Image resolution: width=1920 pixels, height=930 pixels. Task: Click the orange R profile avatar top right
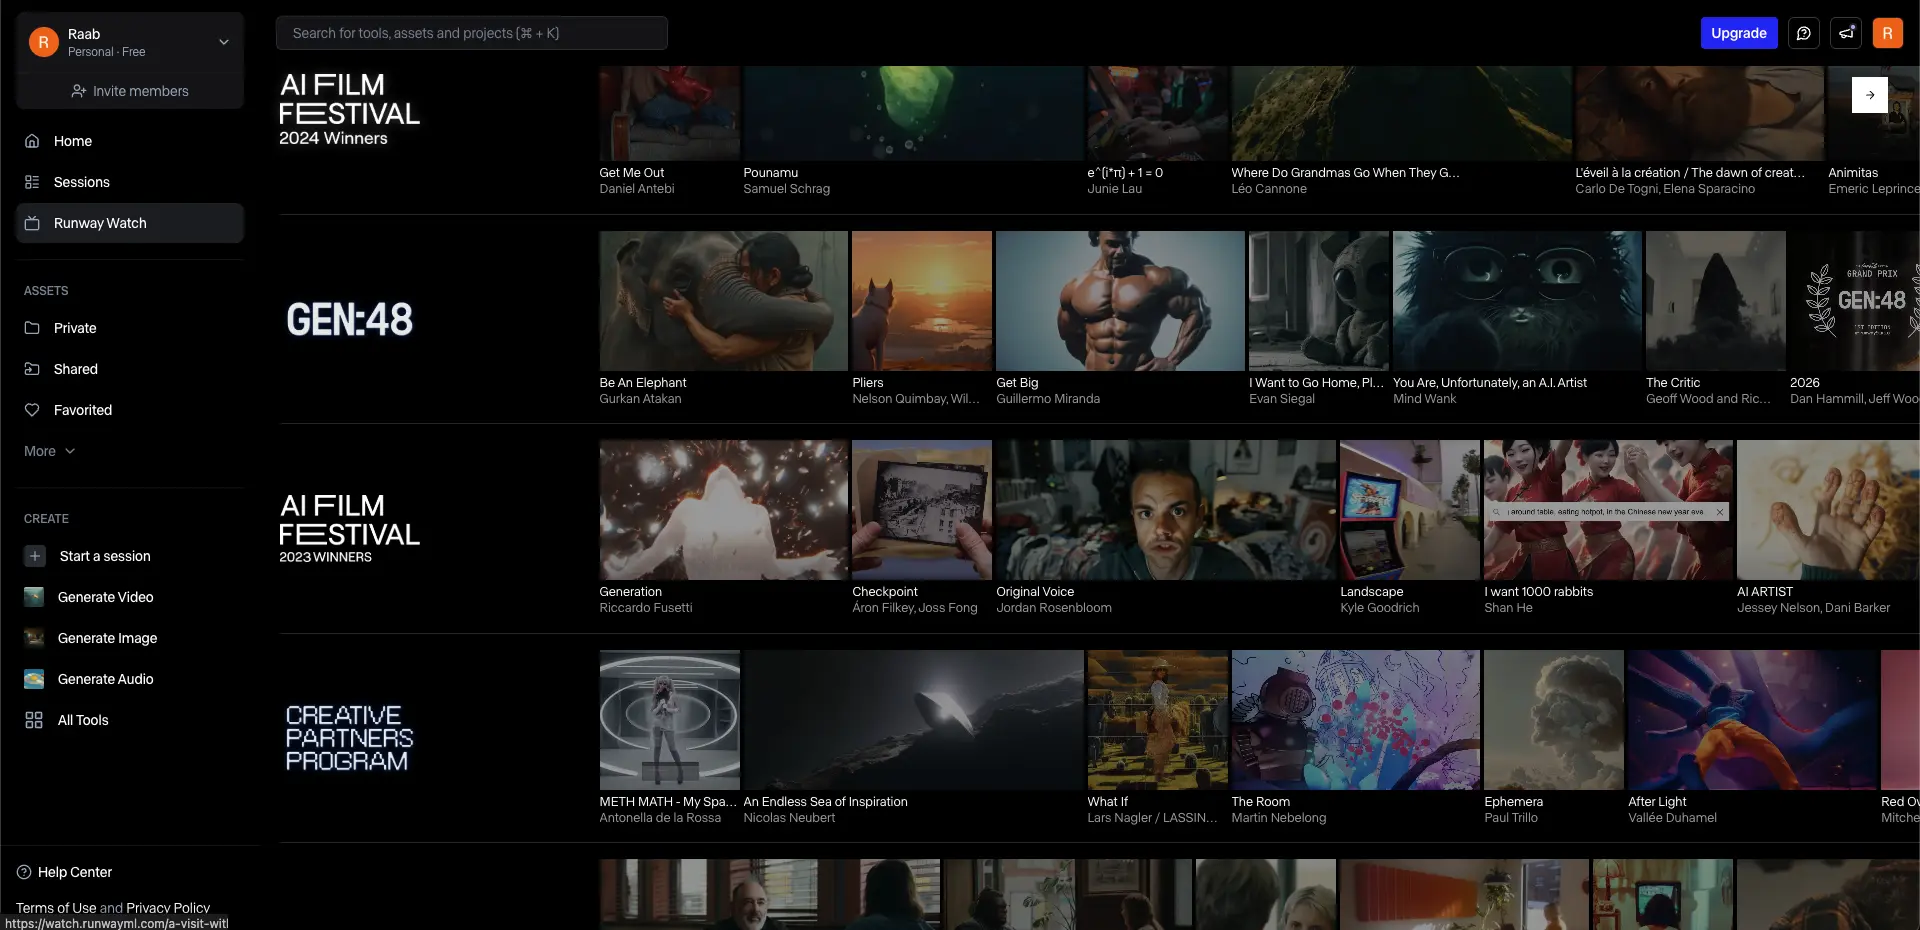point(1888,33)
